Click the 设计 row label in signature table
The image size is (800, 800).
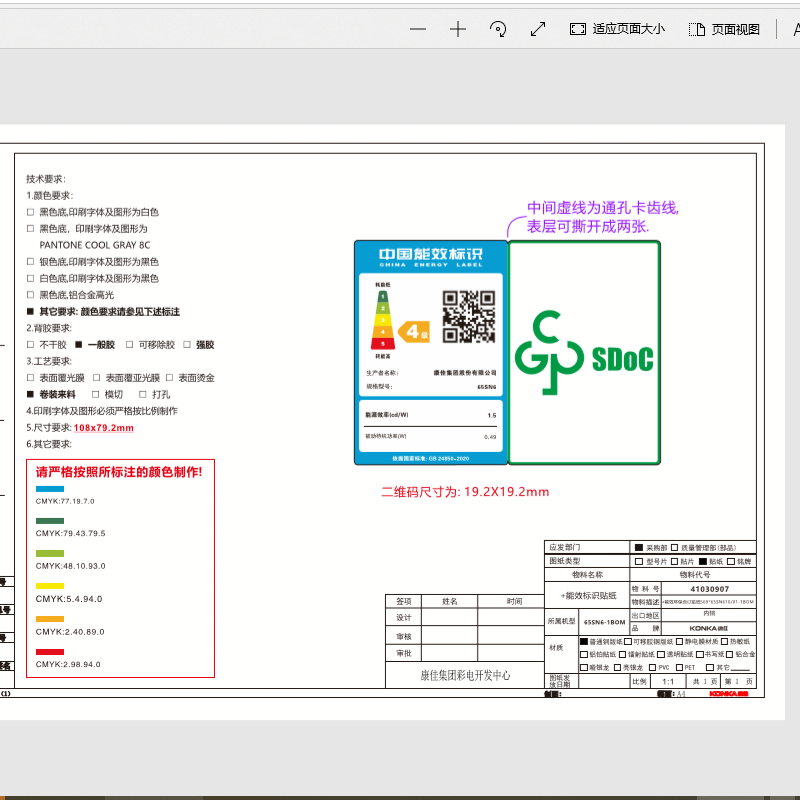(x=404, y=618)
